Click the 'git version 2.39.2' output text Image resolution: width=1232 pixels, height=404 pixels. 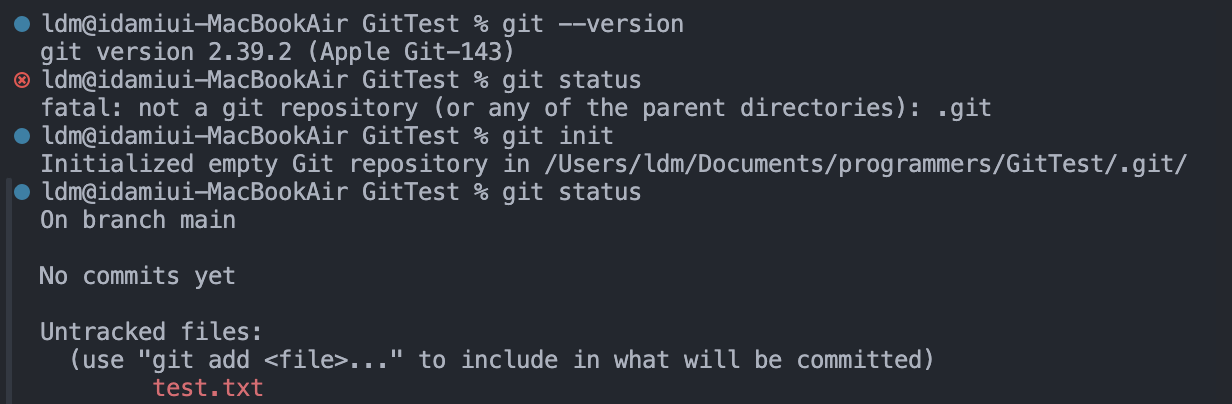166,51
